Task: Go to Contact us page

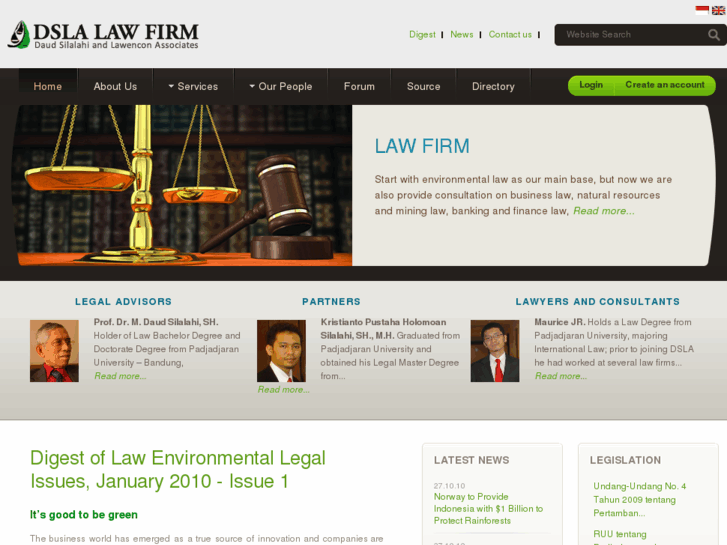Action: click(510, 35)
